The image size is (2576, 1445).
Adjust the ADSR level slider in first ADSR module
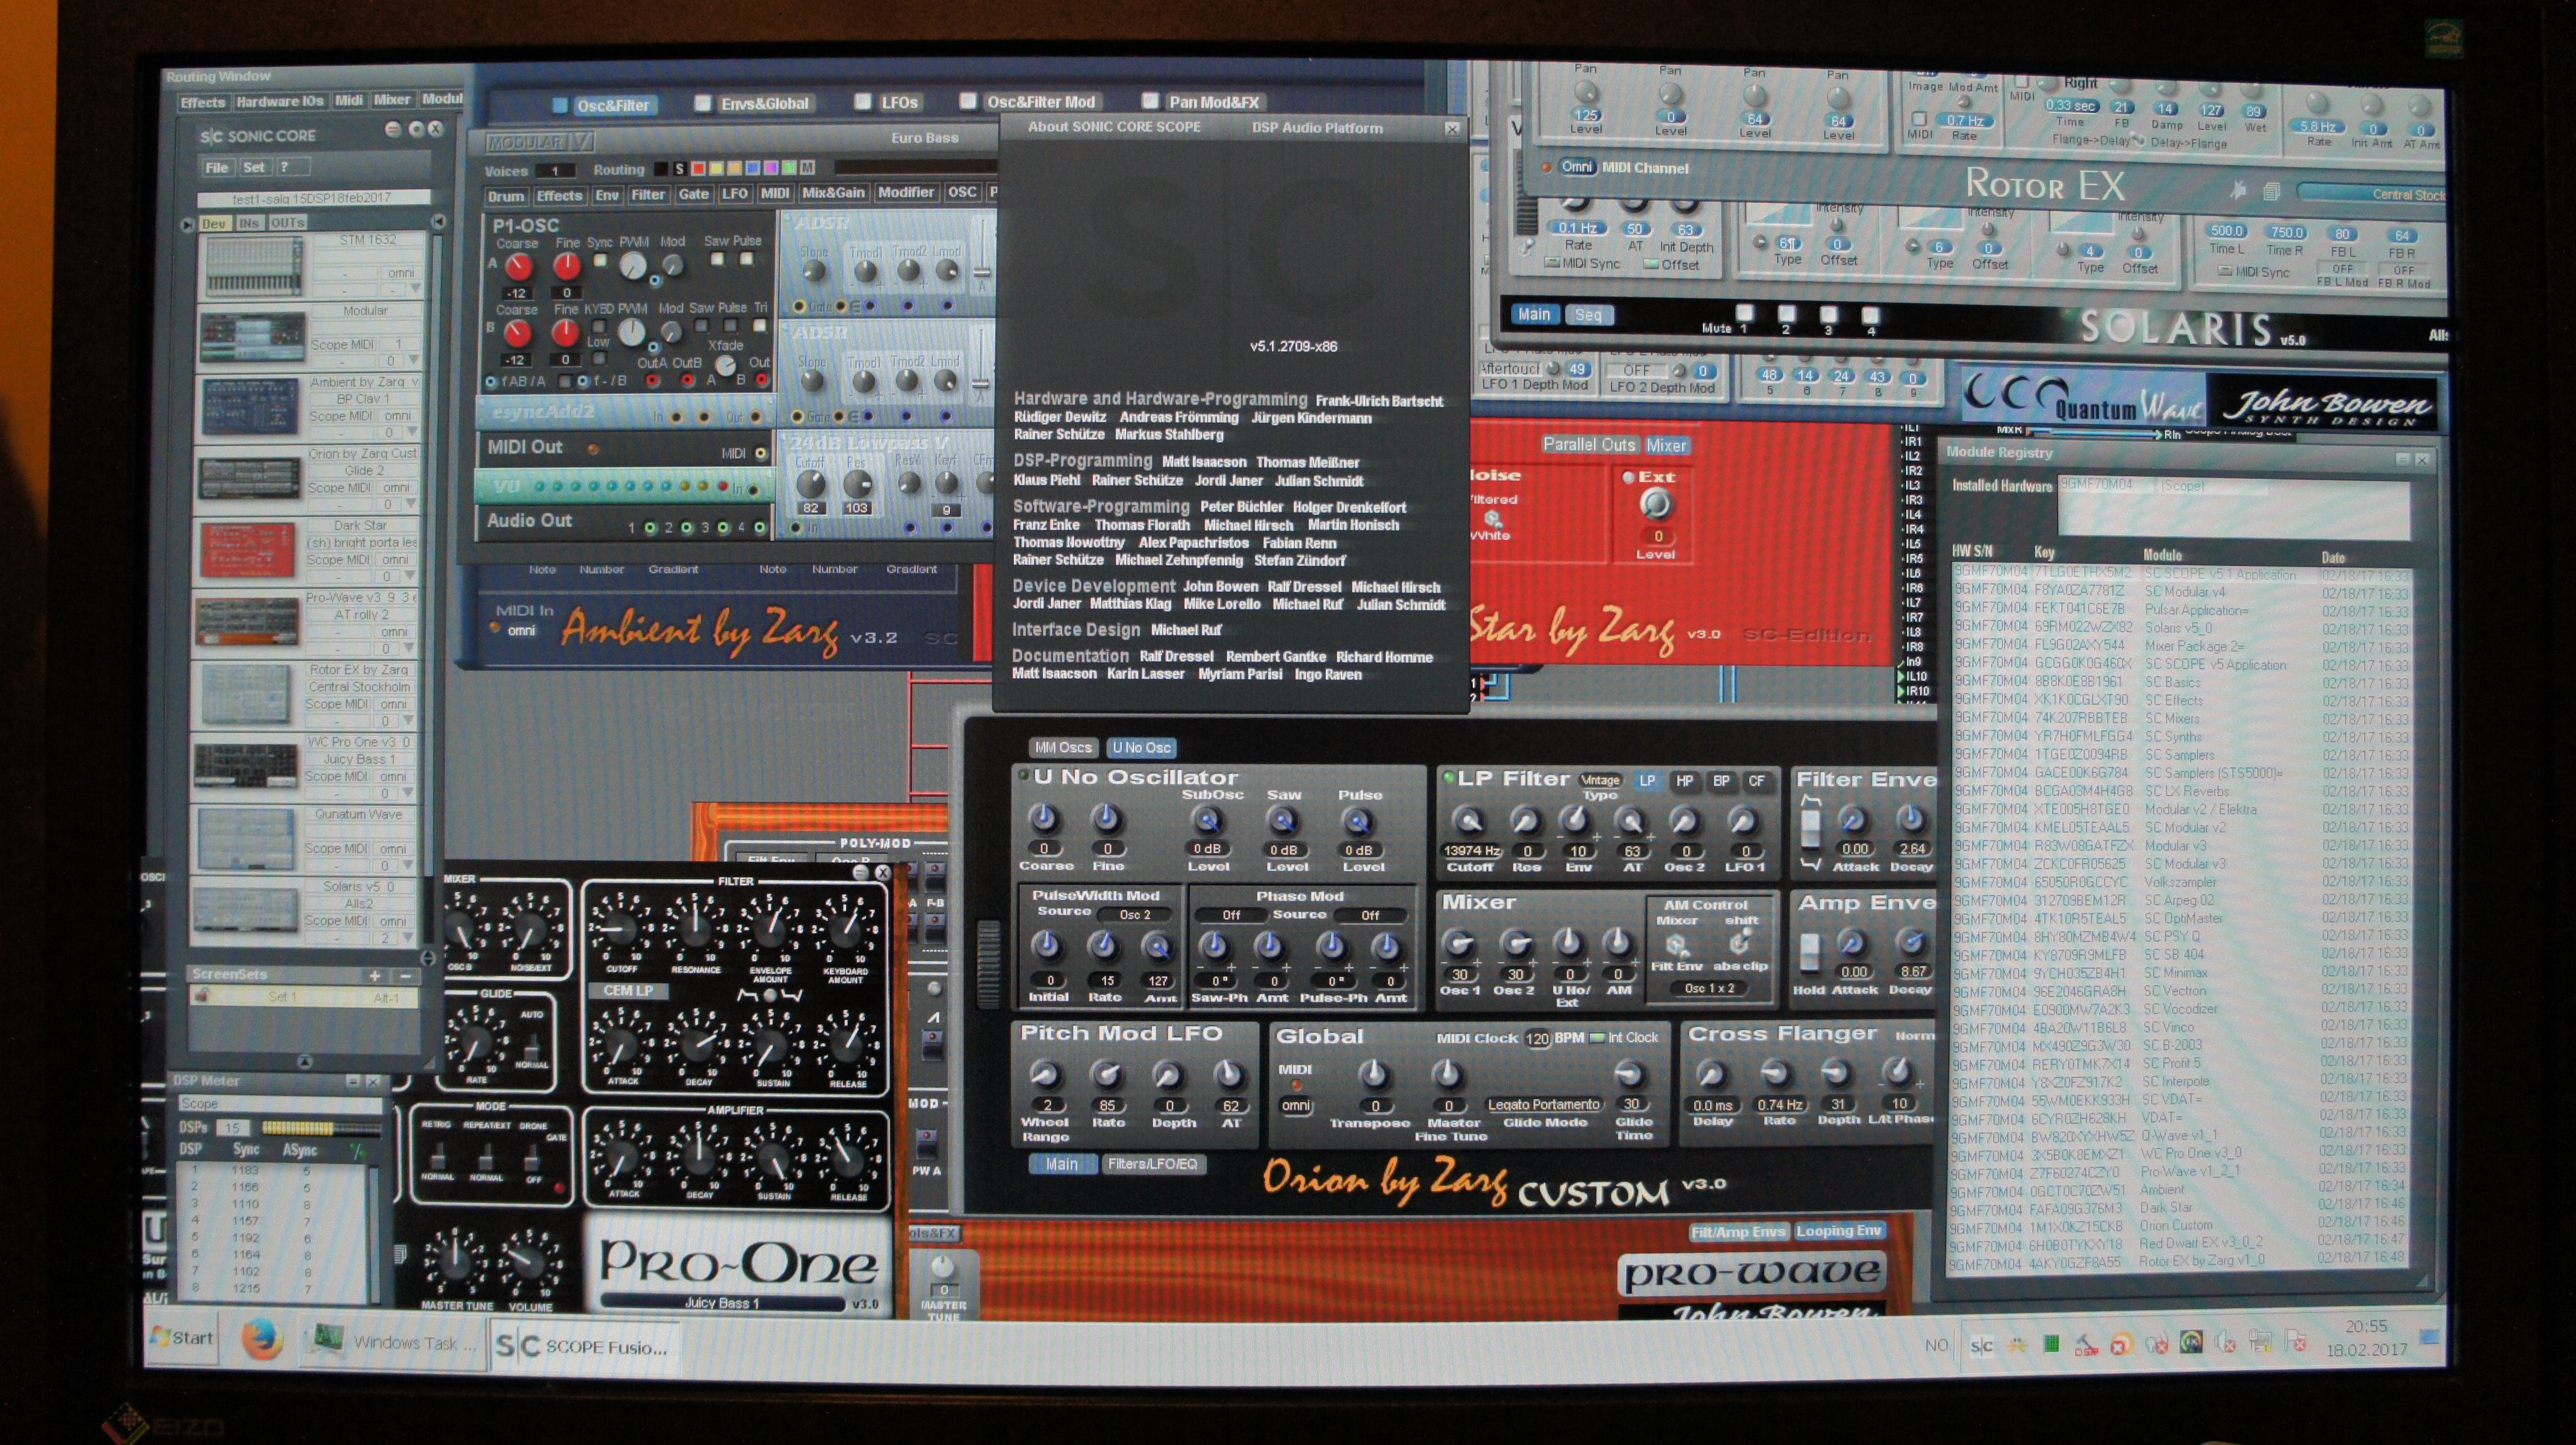982,271
